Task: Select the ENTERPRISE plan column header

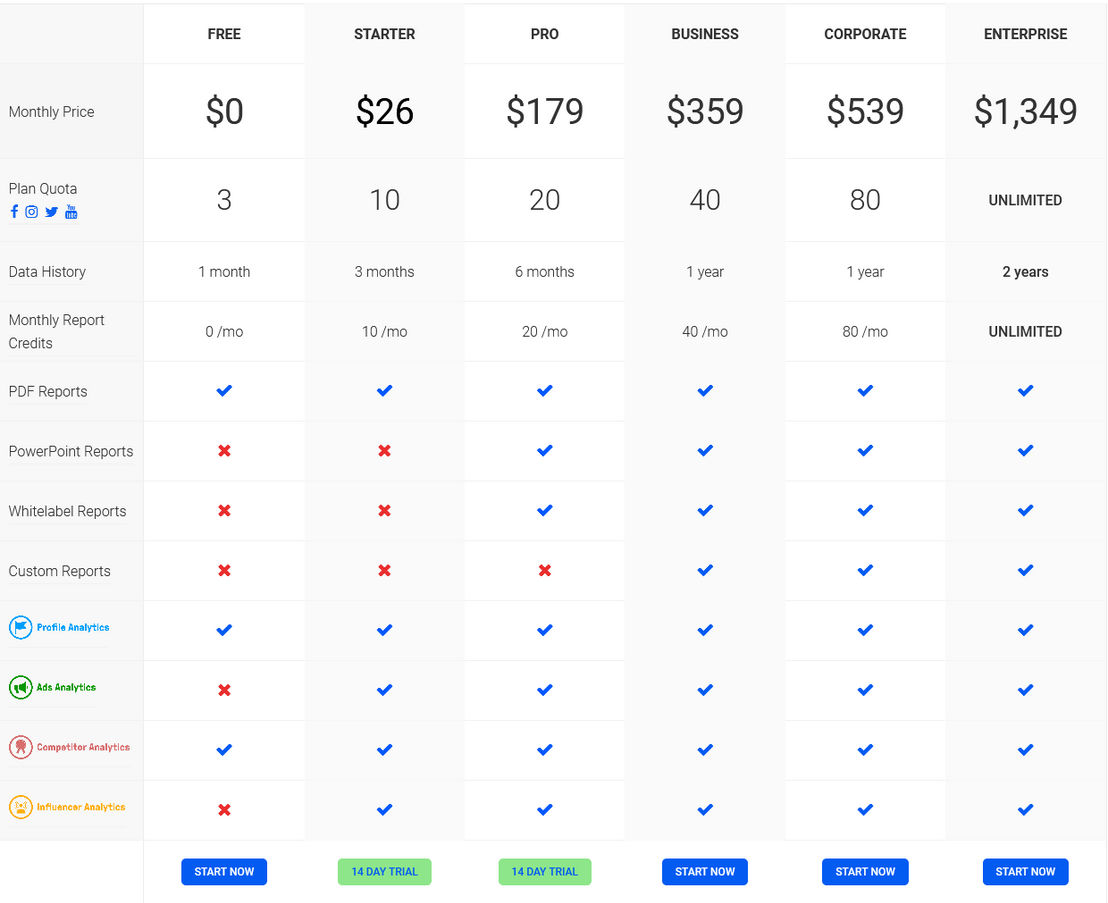Action: point(1025,34)
